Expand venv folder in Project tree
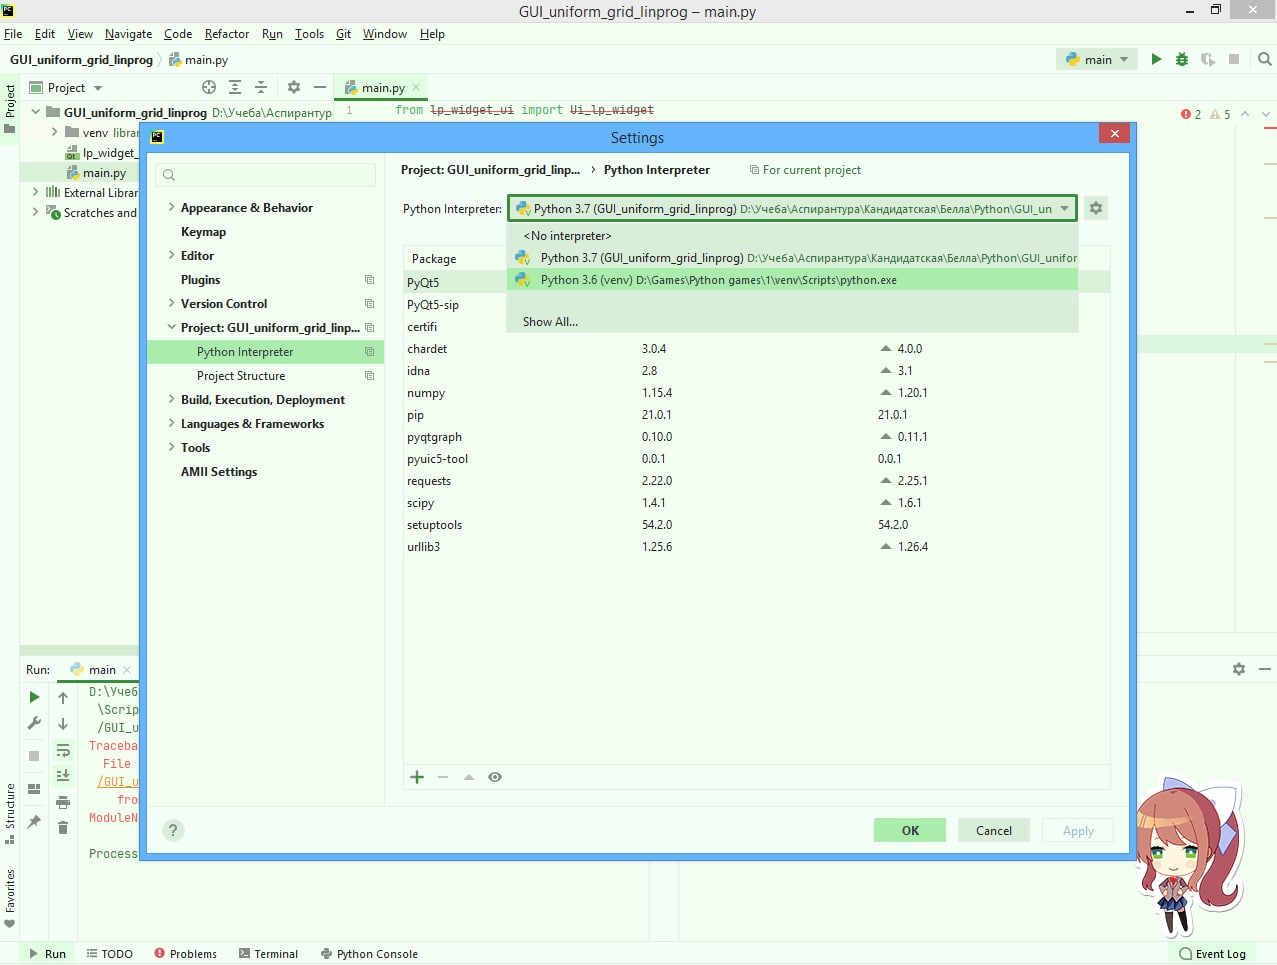The height and width of the screenshot is (965, 1277). tap(55, 132)
